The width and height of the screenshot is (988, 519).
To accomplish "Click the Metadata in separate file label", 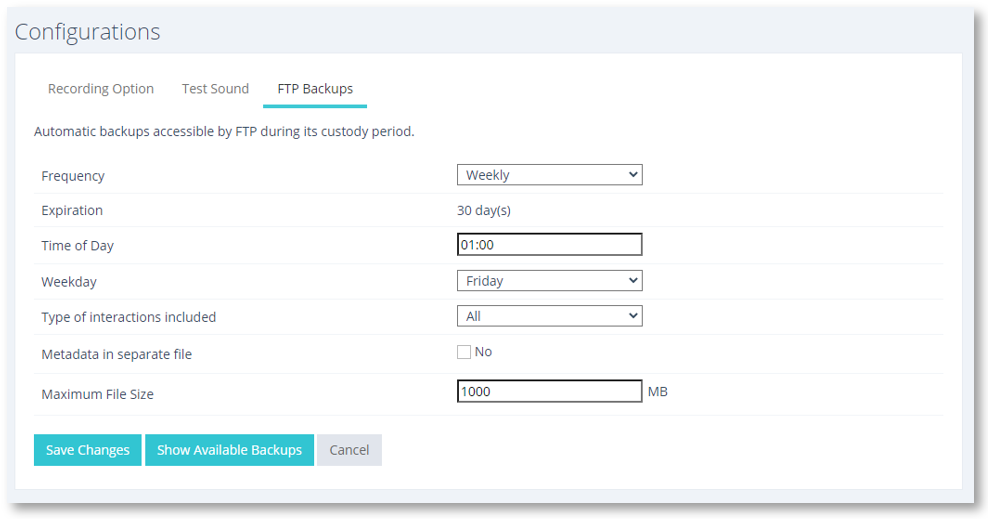I will click(117, 354).
